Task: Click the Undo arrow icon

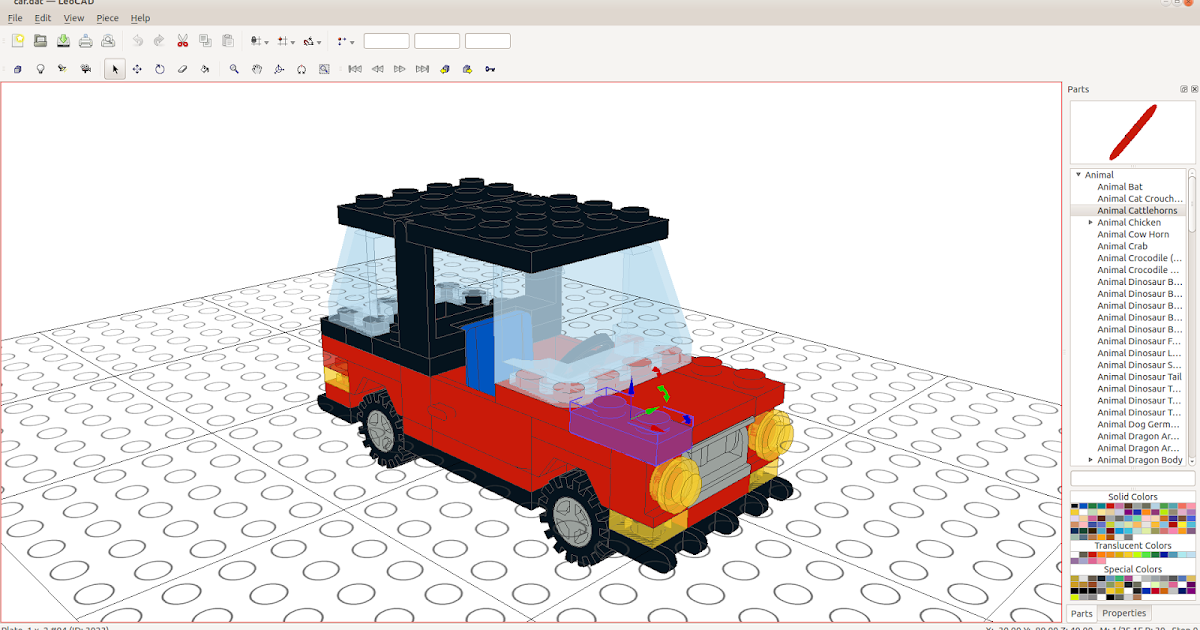Action: pyautogui.click(x=137, y=41)
